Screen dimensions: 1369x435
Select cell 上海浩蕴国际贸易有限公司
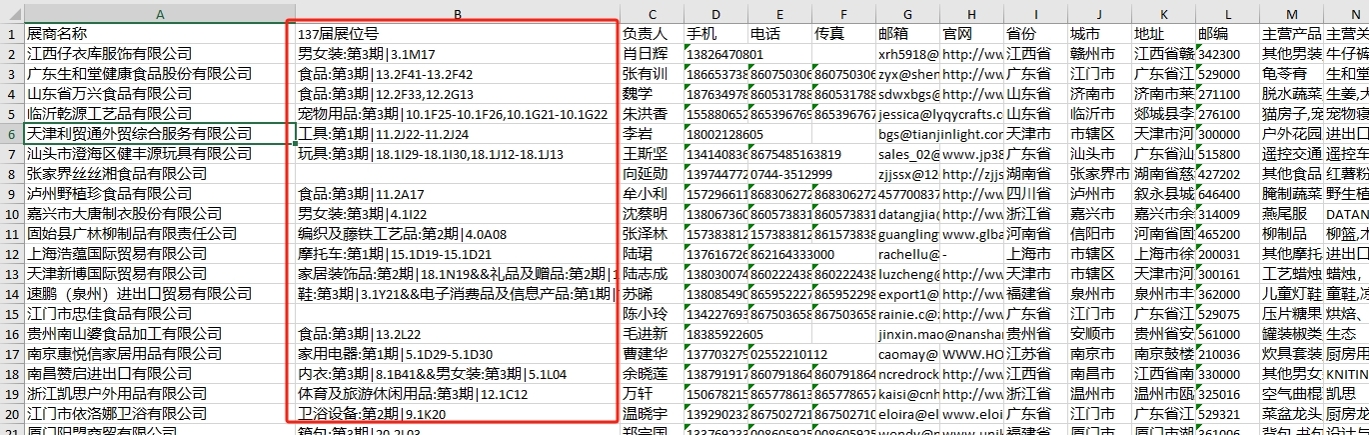click(x=159, y=253)
